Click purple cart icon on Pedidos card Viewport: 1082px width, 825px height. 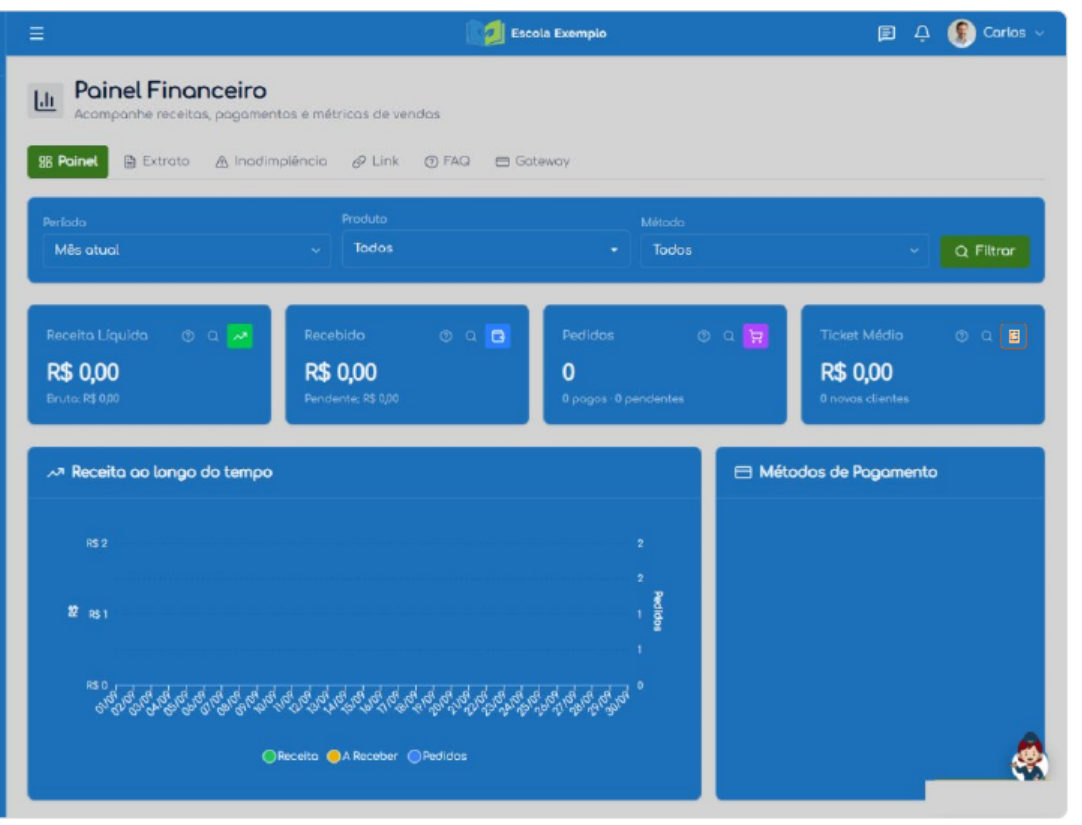coord(756,336)
